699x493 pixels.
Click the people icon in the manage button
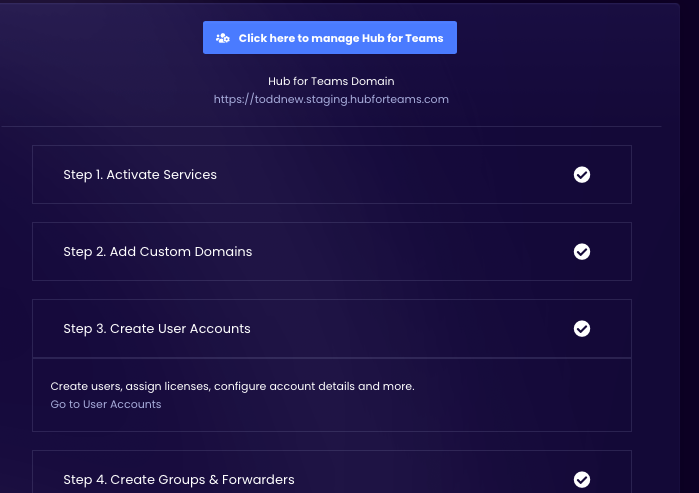[x=223, y=38]
